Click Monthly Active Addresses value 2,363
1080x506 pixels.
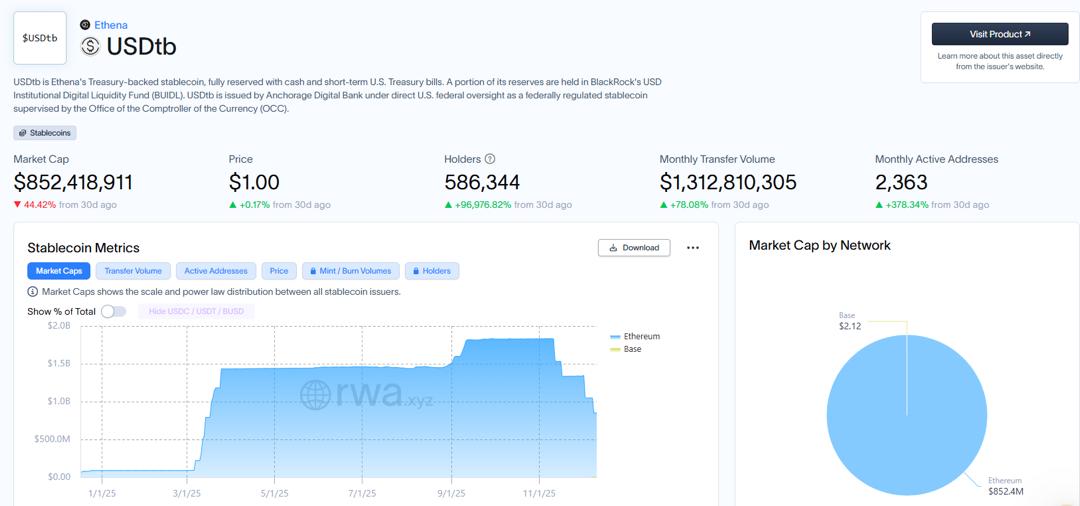point(902,182)
